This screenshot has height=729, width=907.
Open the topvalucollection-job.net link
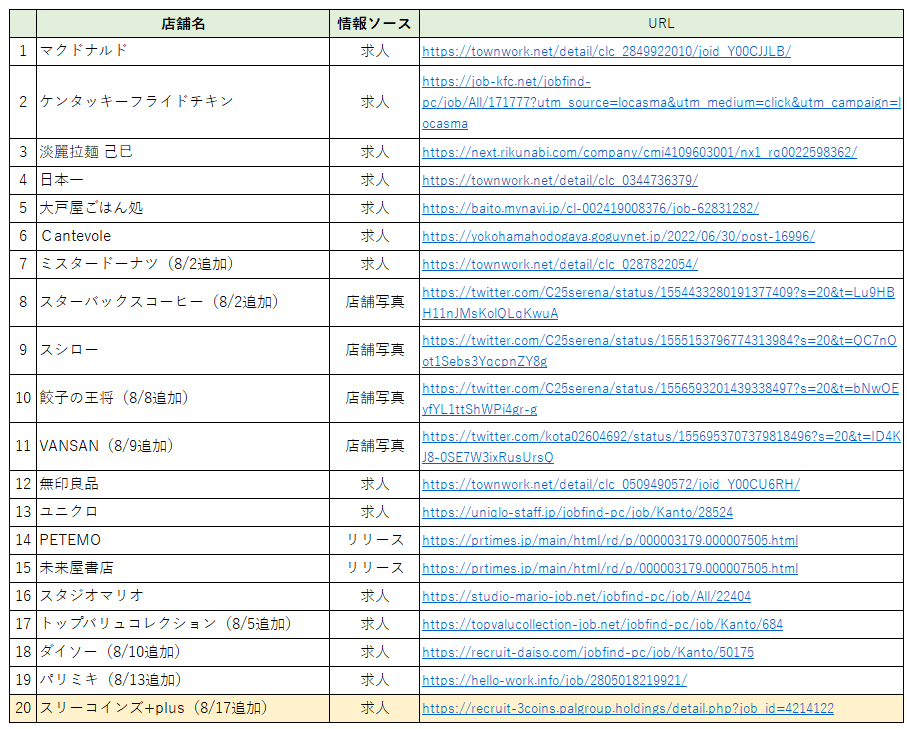(x=602, y=625)
